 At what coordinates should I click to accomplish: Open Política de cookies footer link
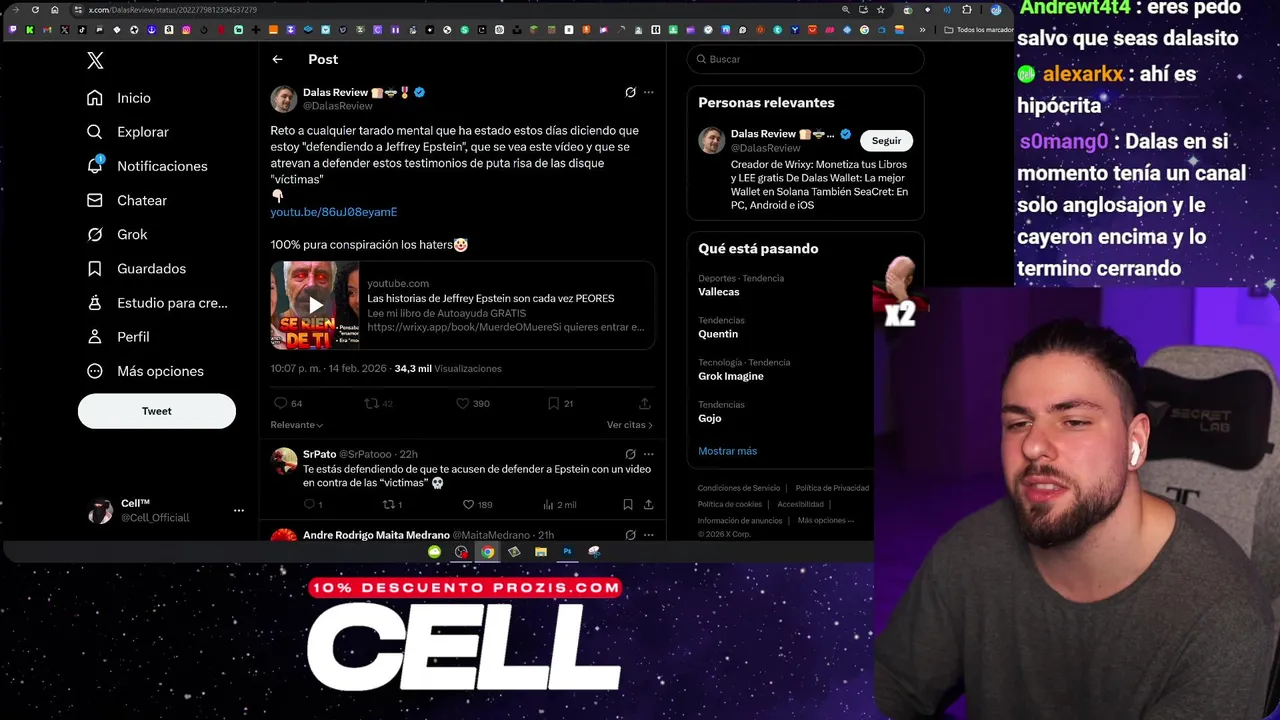(x=730, y=504)
